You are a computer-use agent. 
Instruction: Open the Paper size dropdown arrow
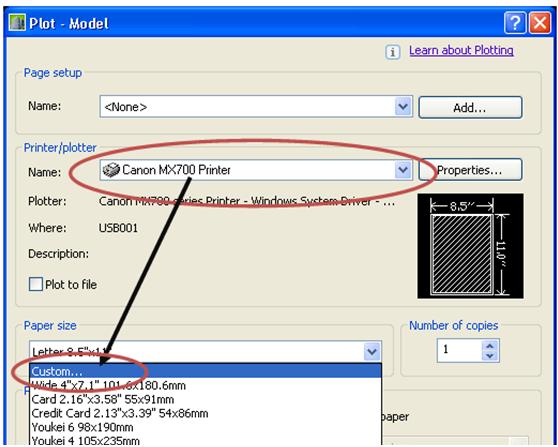[x=372, y=352]
